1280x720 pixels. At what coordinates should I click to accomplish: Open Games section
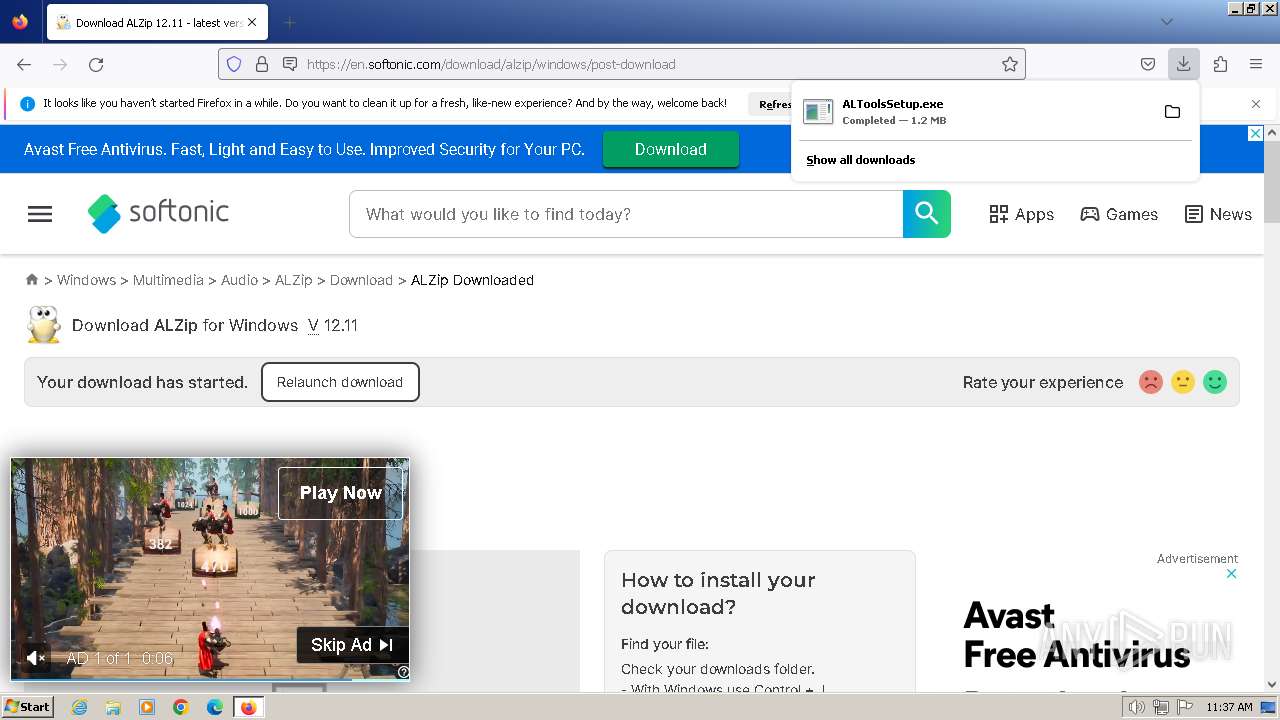tap(1119, 214)
